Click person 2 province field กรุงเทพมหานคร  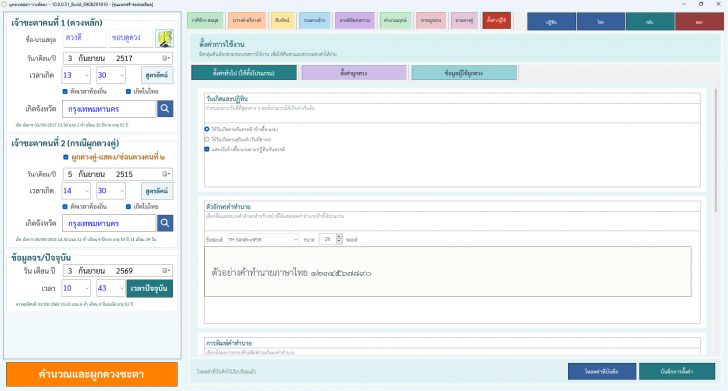click(109, 223)
